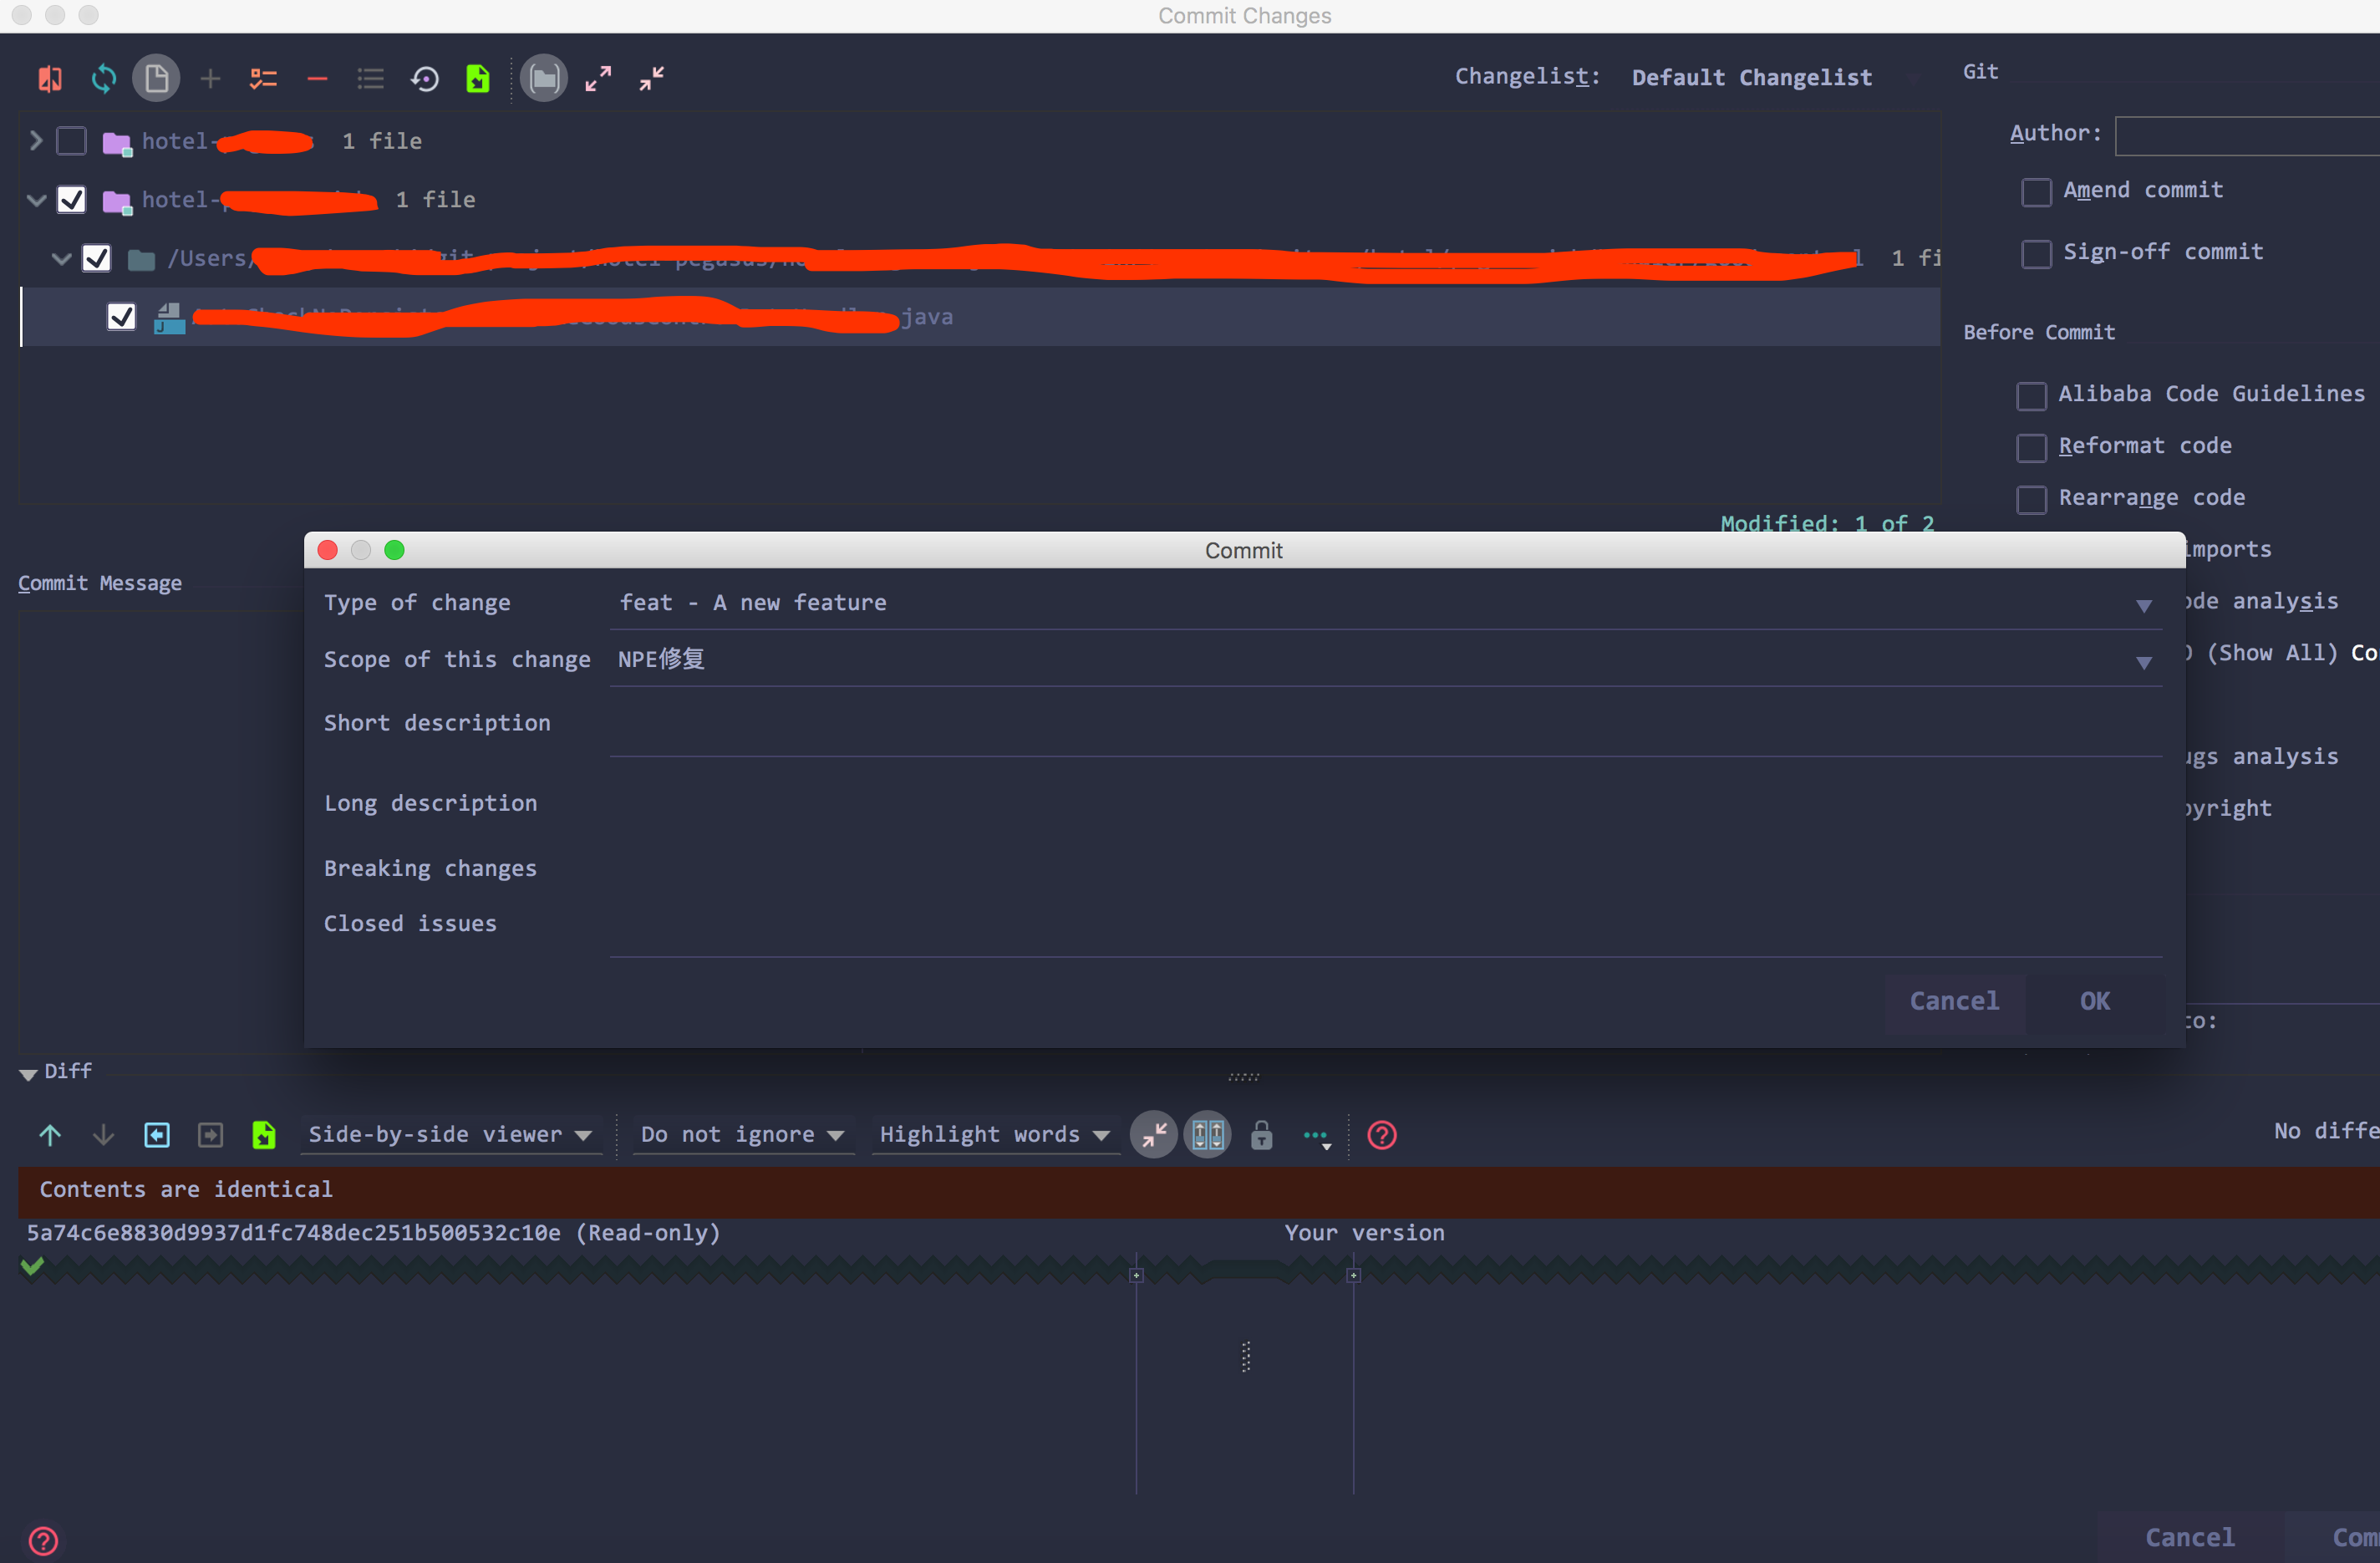Image resolution: width=2380 pixels, height=1563 pixels.
Task: Click the lock editor icon
Action: (1261, 1134)
